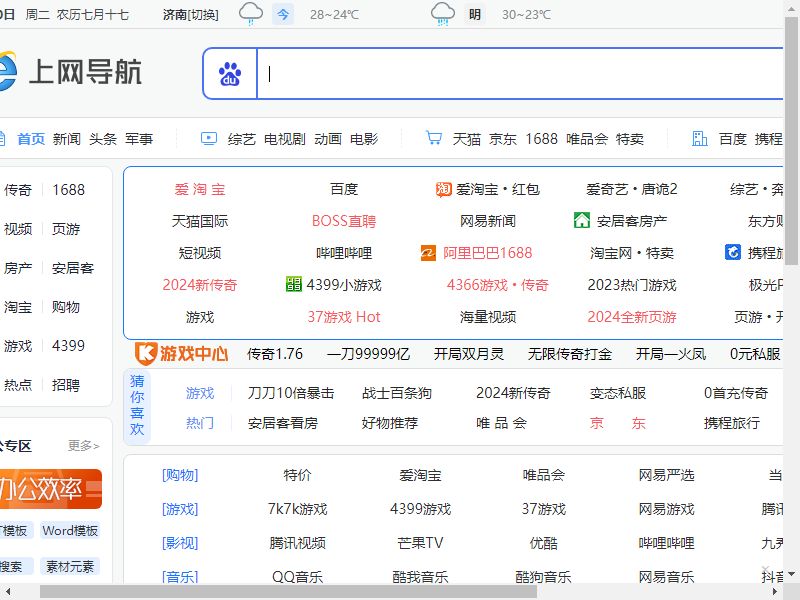This screenshot has height=600, width=800.
Task: Open the 军事 nav item
Action: pos(139,139)
